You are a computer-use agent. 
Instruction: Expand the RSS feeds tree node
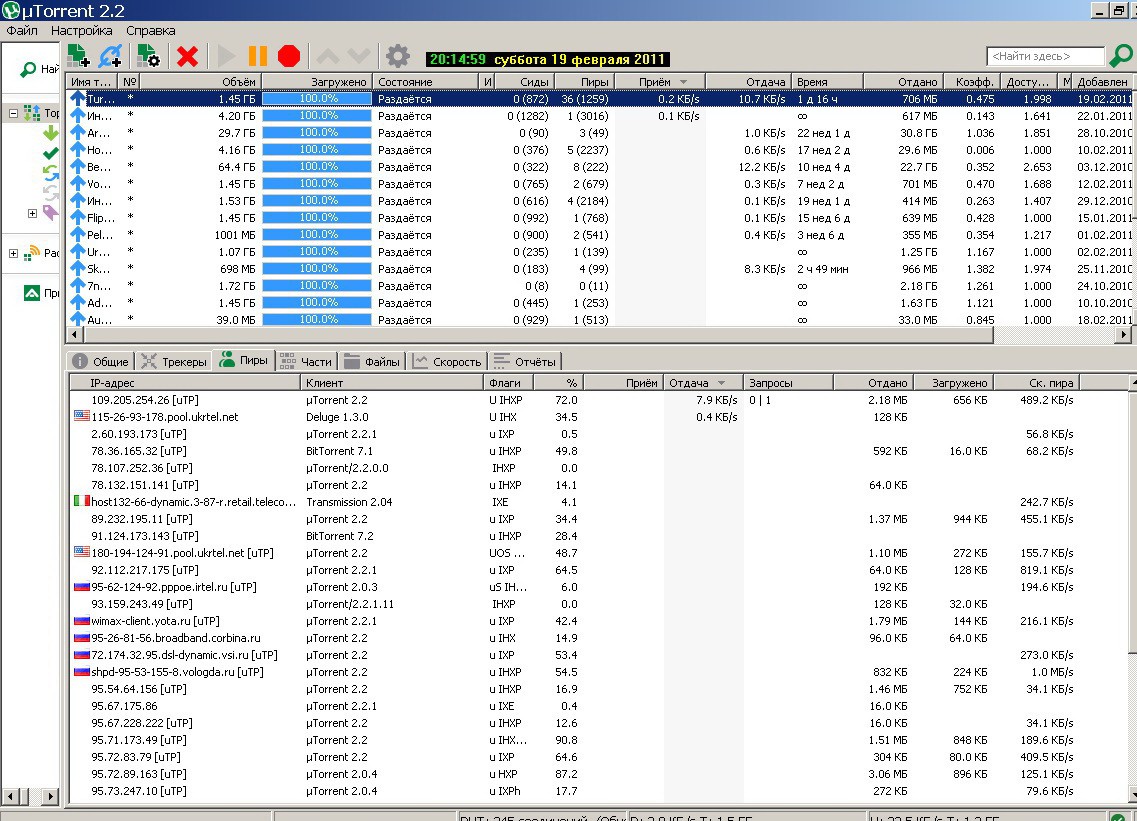coord(13,253)
